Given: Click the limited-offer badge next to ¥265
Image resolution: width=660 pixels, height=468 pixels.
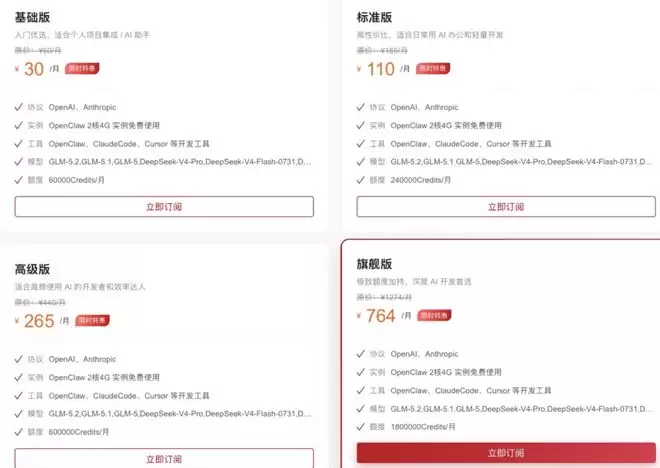Looking at the screenshot, I should pyautogui.click(x=93, y=320).
